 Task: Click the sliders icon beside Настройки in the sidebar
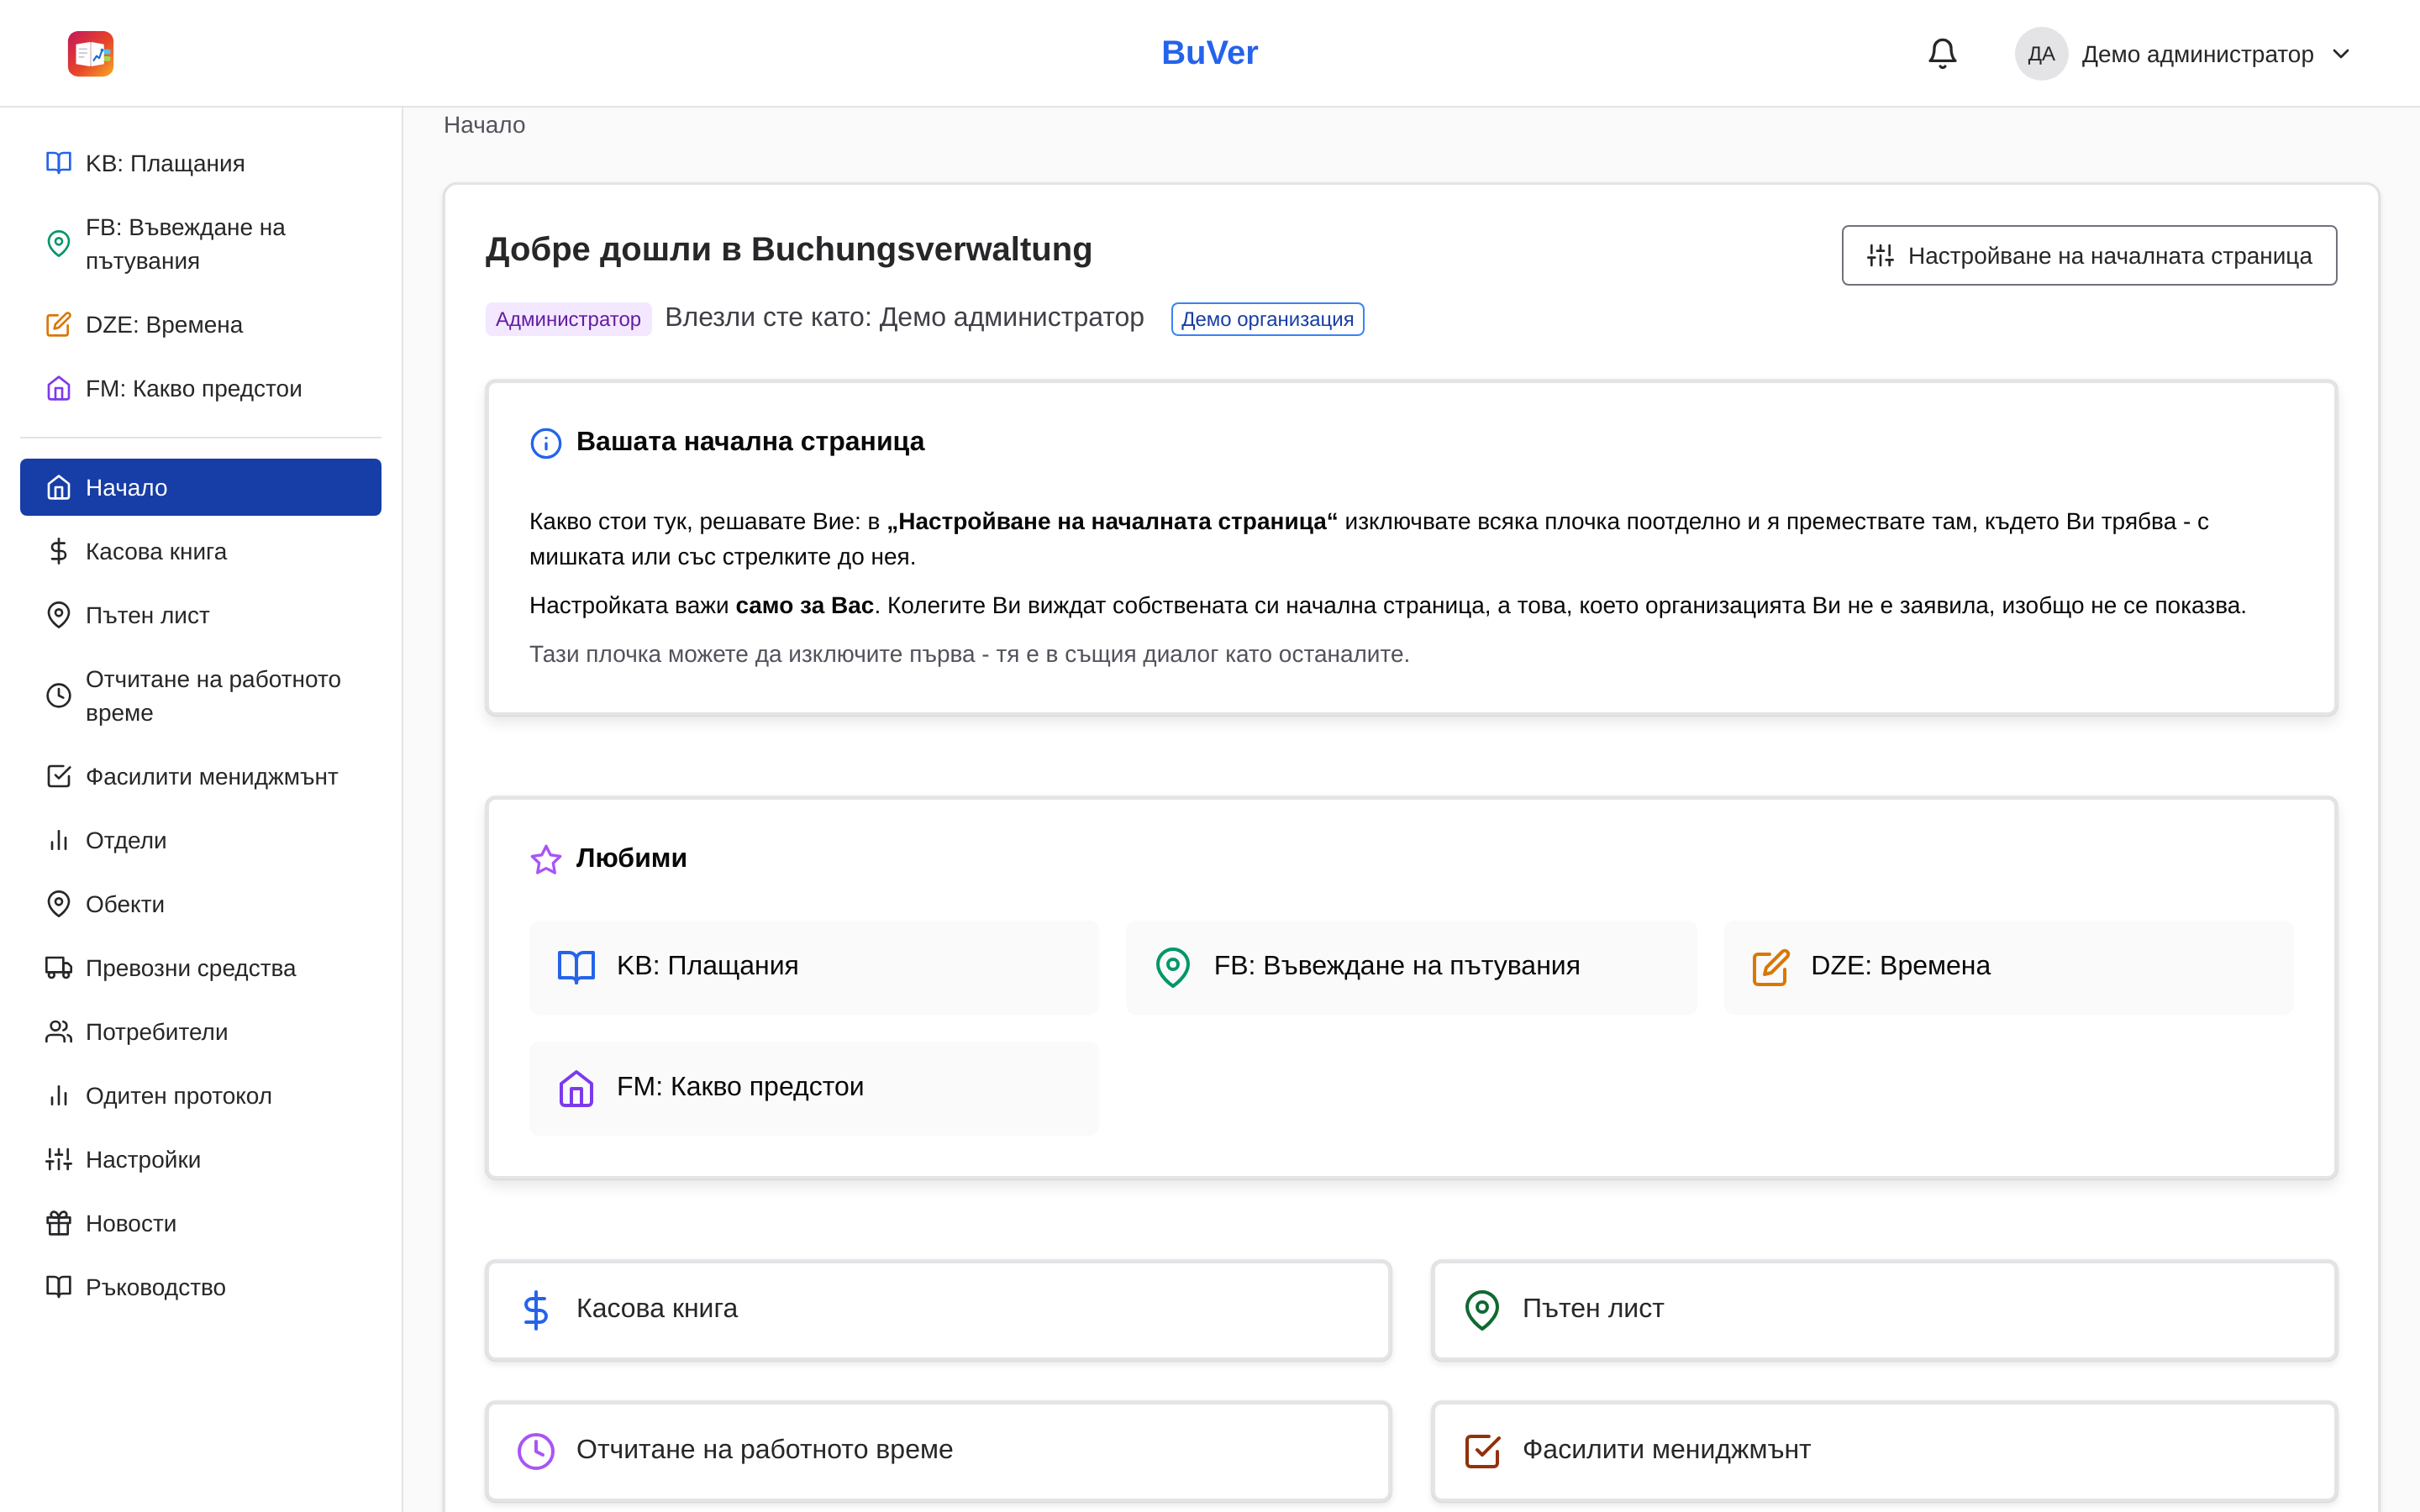pos(59,1161)
